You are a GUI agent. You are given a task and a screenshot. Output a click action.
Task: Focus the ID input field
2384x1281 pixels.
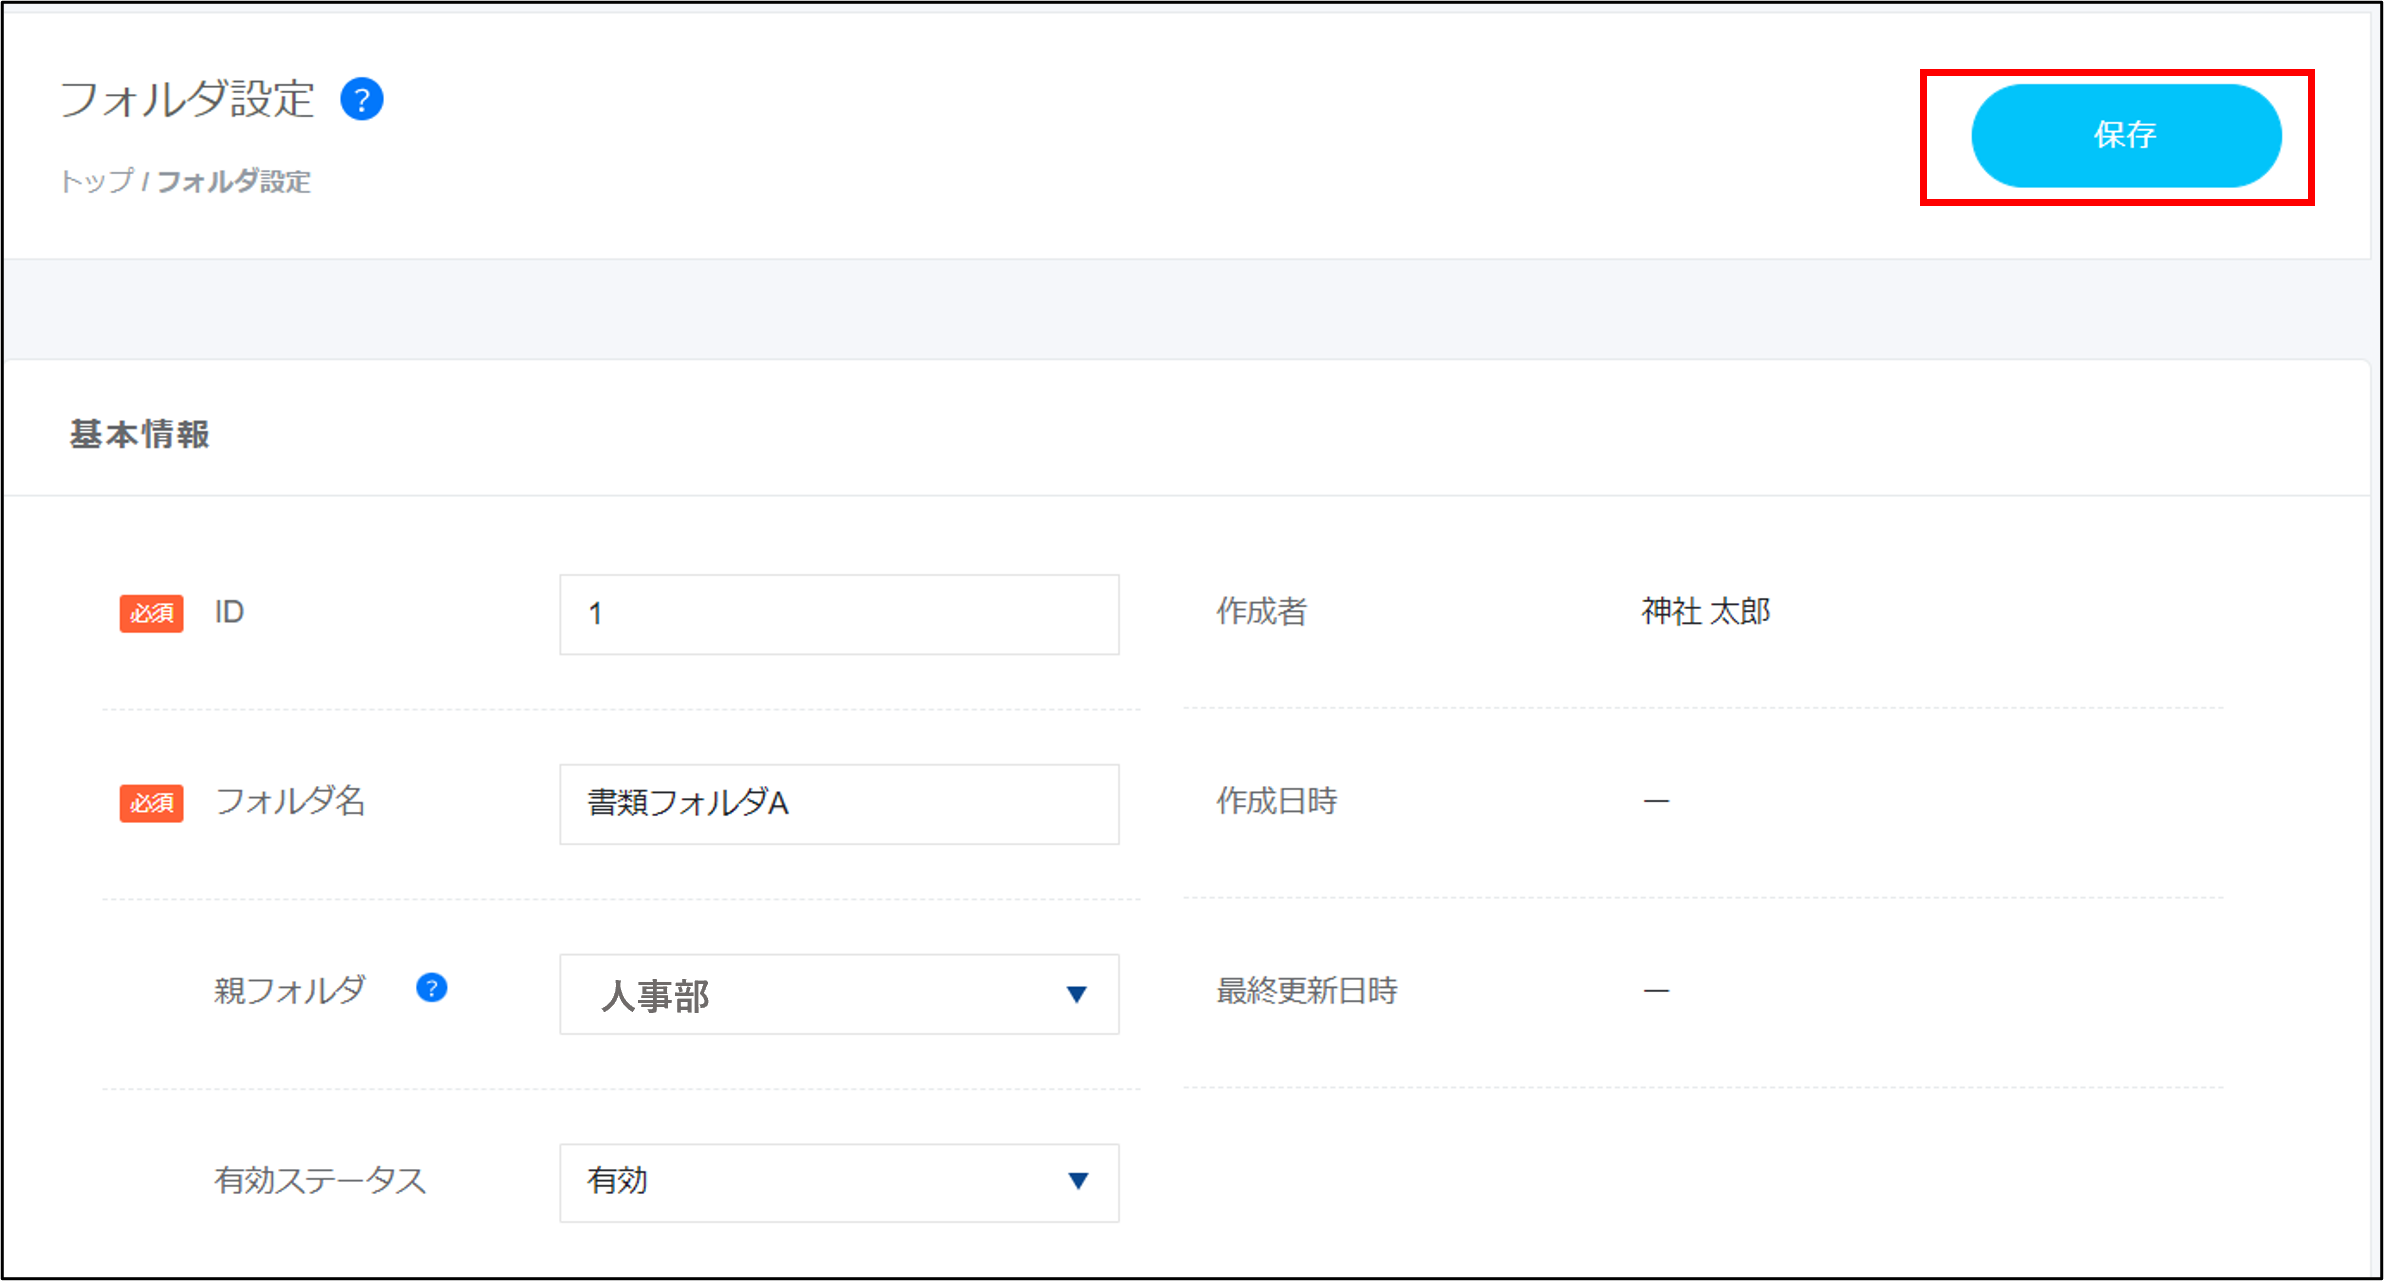pyautogui.click(x=838, y=614)
